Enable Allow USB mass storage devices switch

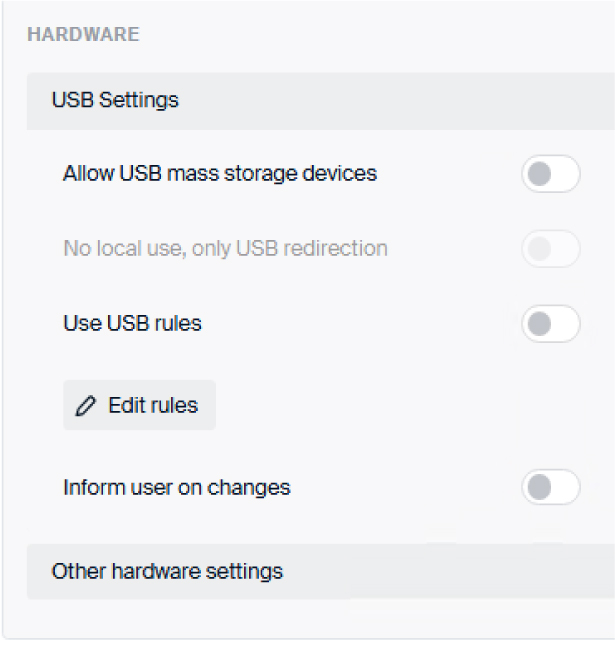coord(550,174)
